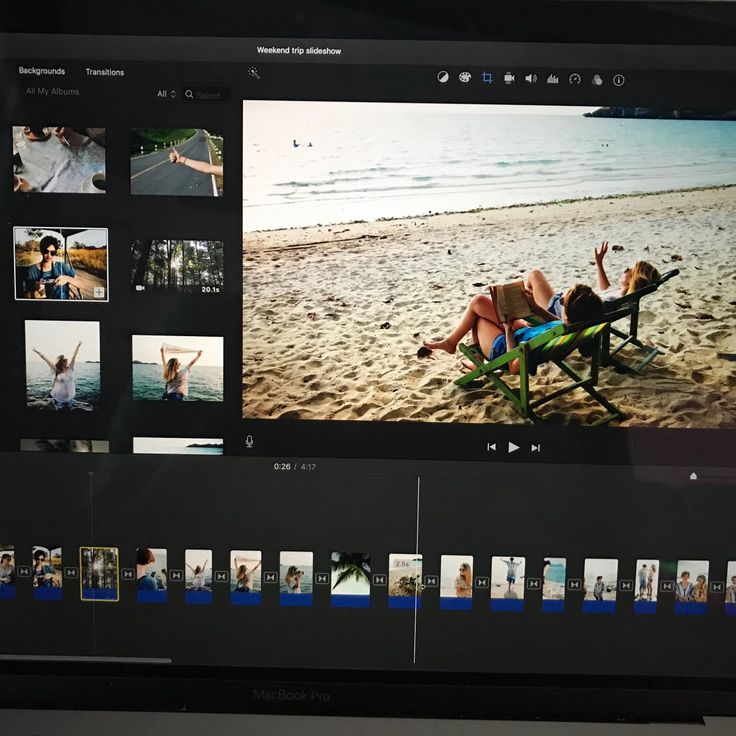Select the map and coffee photo thumbnail
Image resolution: width=736 pixels, height=736 pixels.
click(x=59, y=160)
